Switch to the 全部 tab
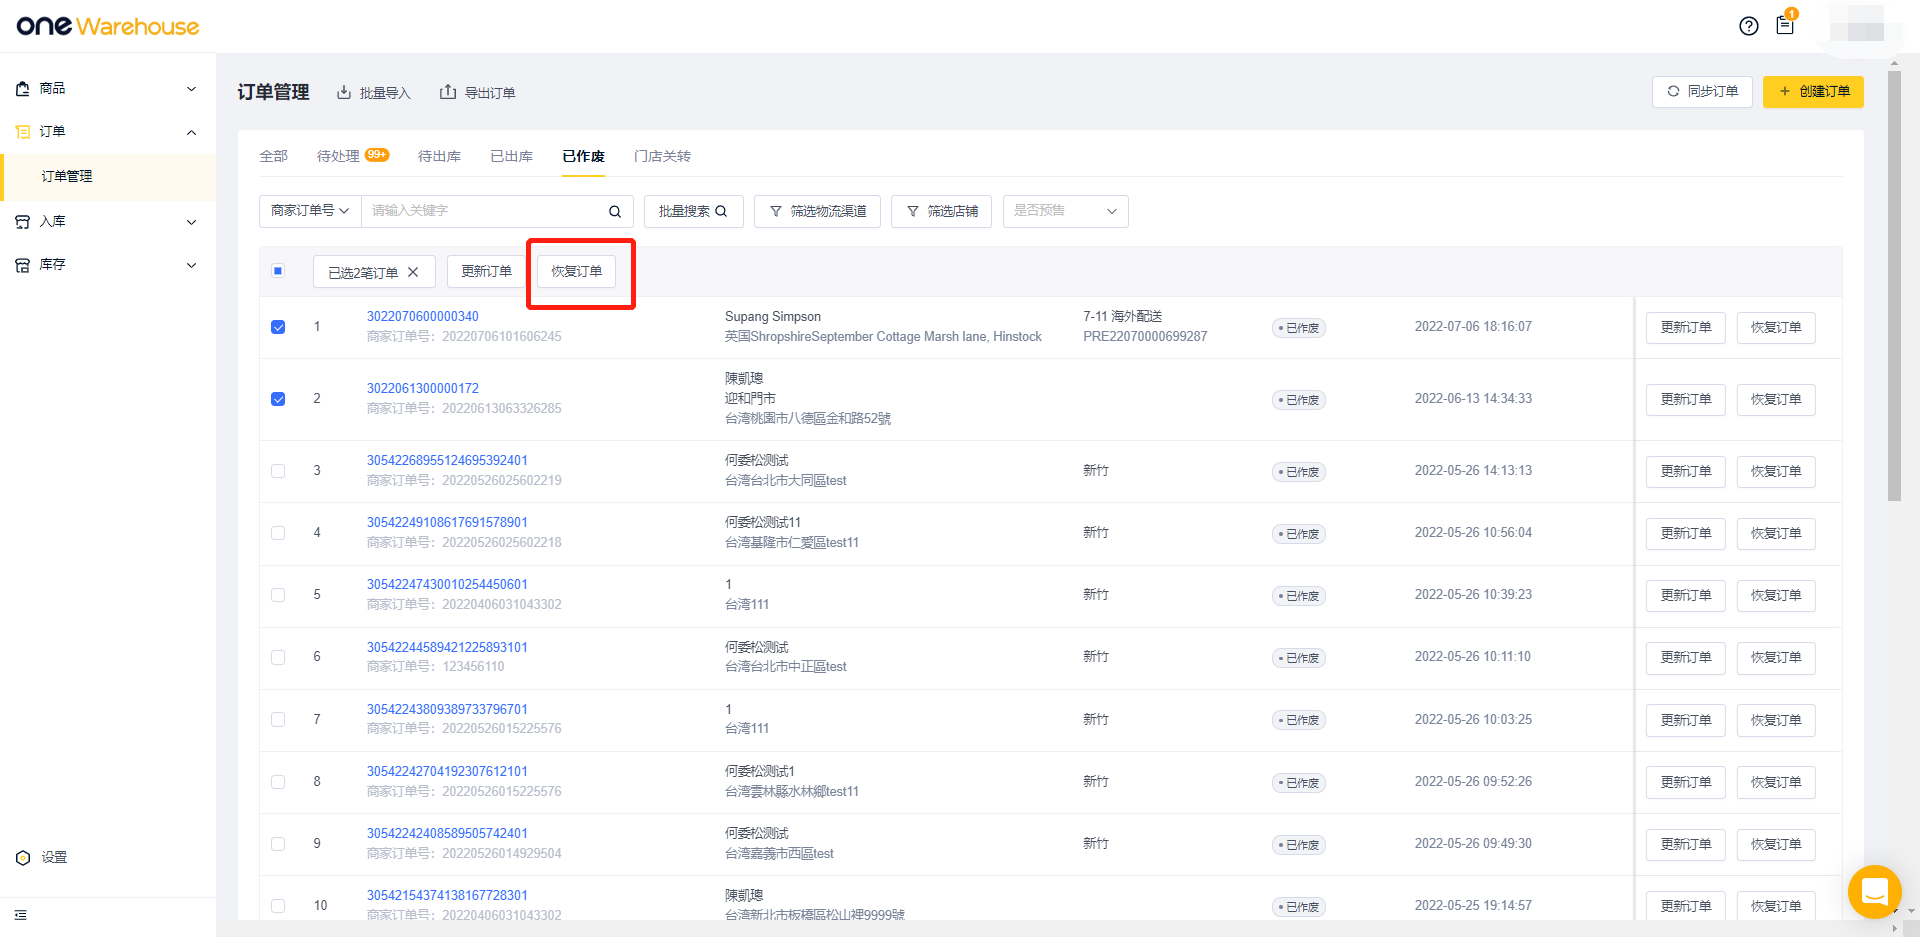The width and height of the screenshot is (1920, 937). coord(273,156)
